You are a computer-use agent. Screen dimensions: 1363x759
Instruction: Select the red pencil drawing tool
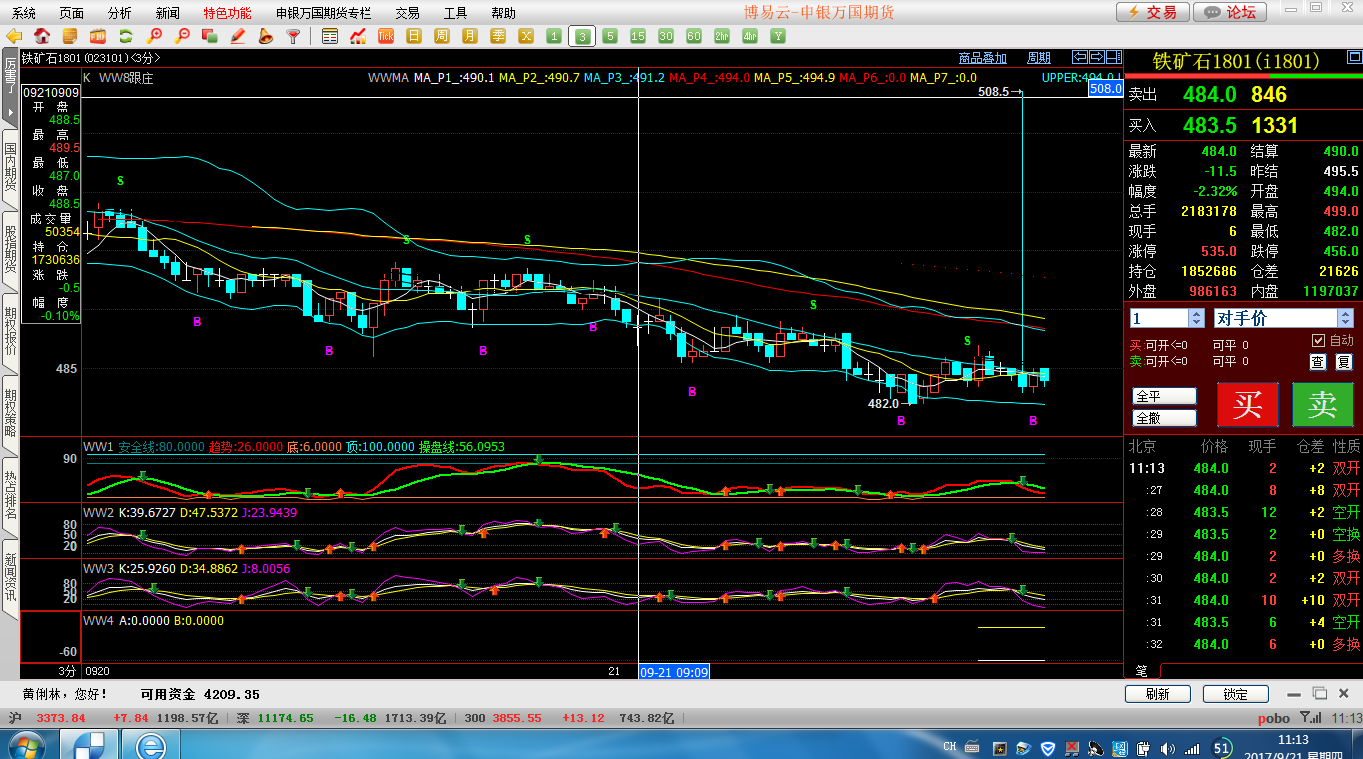click(238, 36)
